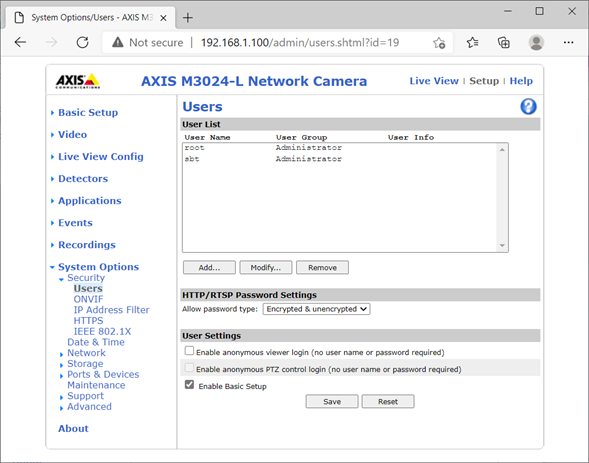Open the Maintenance page
Screen dimensions: 589x463
[x=96, y=385]
